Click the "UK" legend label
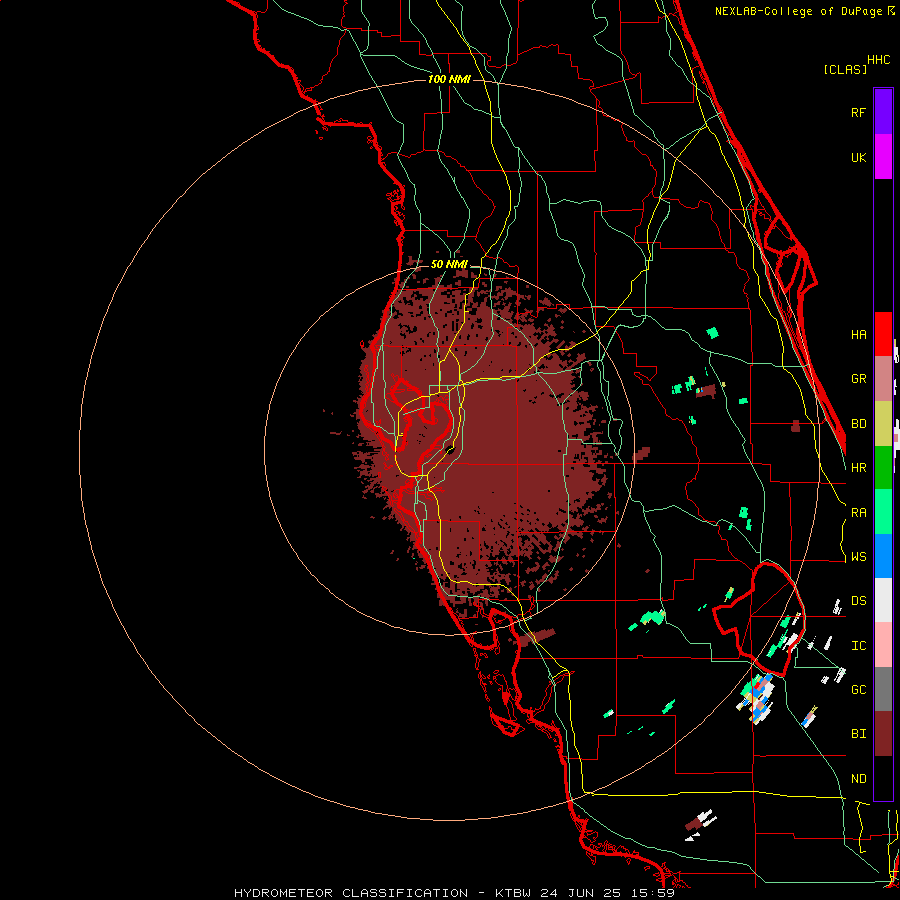 [x=858, y=157]
